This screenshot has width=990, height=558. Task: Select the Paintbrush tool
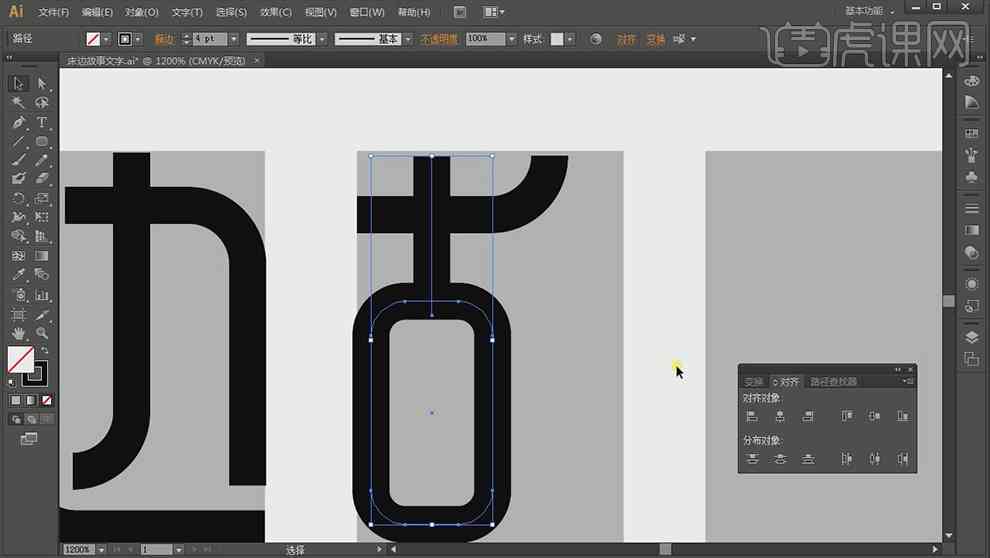[18, 160]
